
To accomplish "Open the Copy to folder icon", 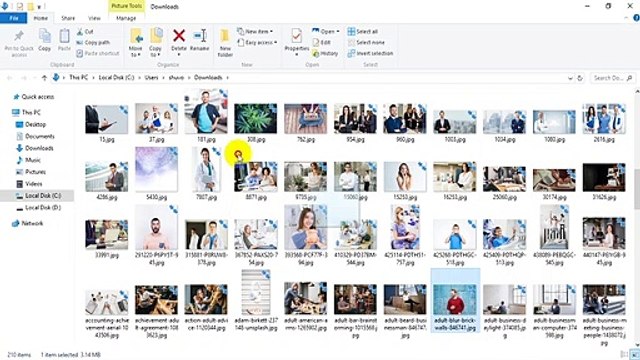I will pos(156,36).
